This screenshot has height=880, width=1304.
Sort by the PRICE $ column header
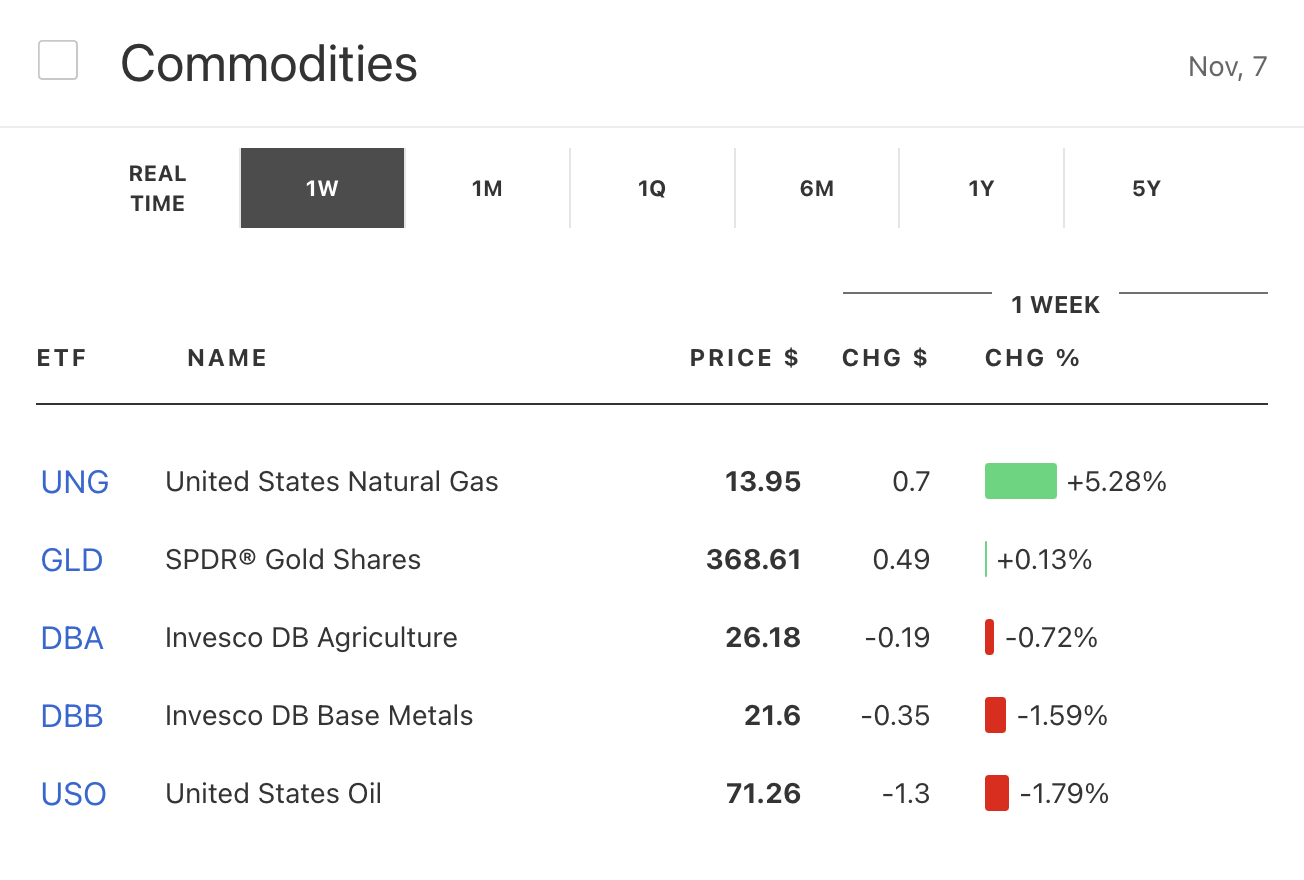[x=744, y=359]
